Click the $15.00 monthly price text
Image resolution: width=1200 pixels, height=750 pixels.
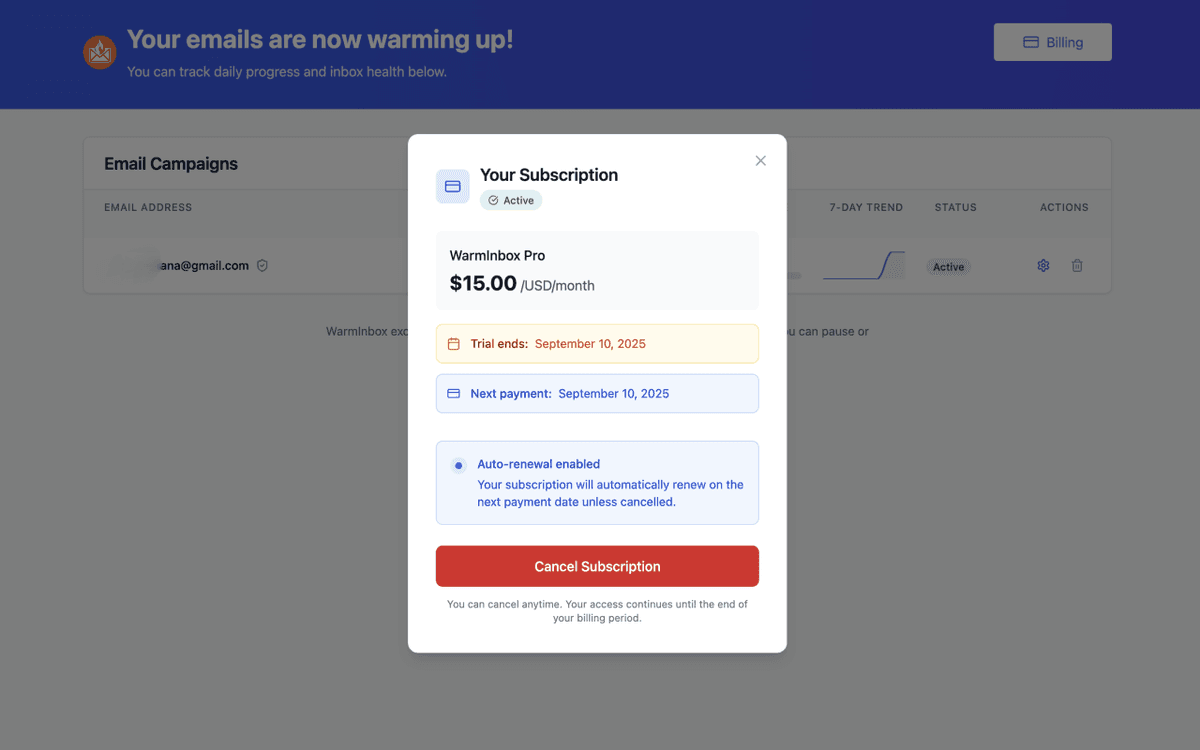tap(483, 283)
